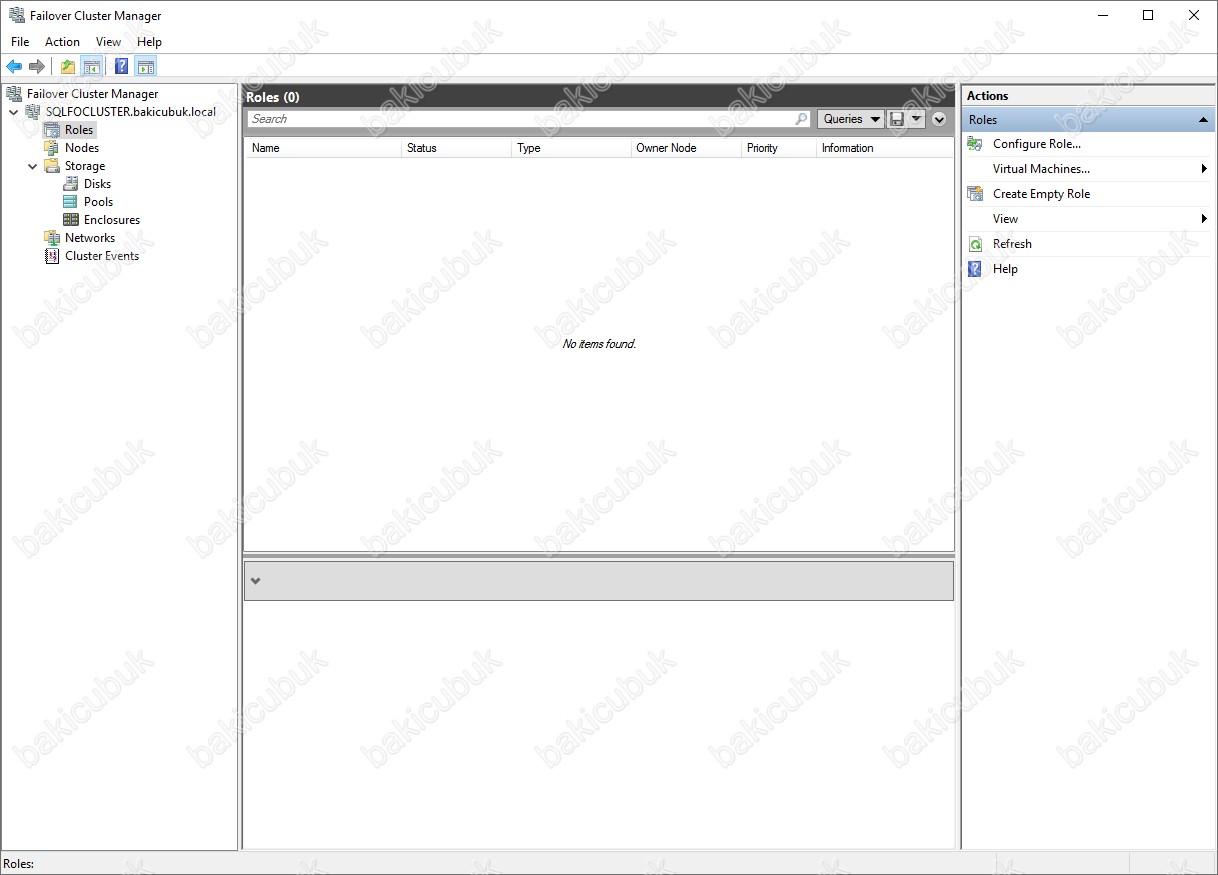Click the Storage folder icon in tree
The height and width of the screenshot is (875, 1218).
(x=52, y=166)
